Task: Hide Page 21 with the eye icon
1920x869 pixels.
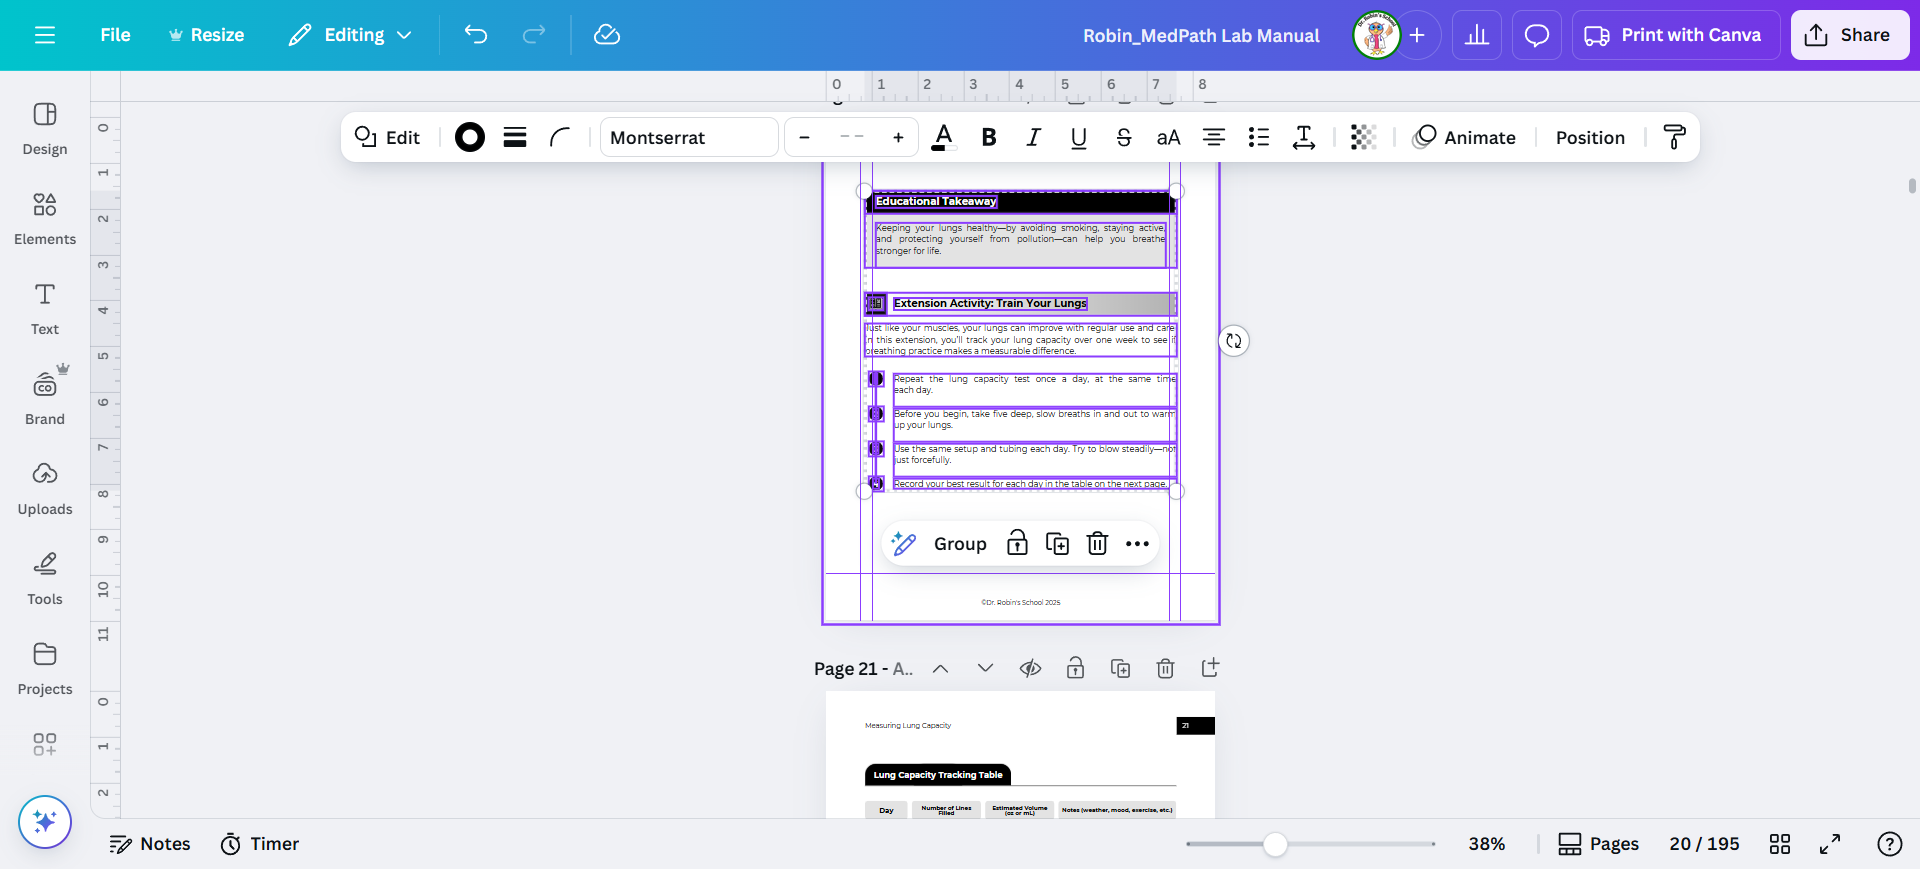Action: pos(1030,668)
